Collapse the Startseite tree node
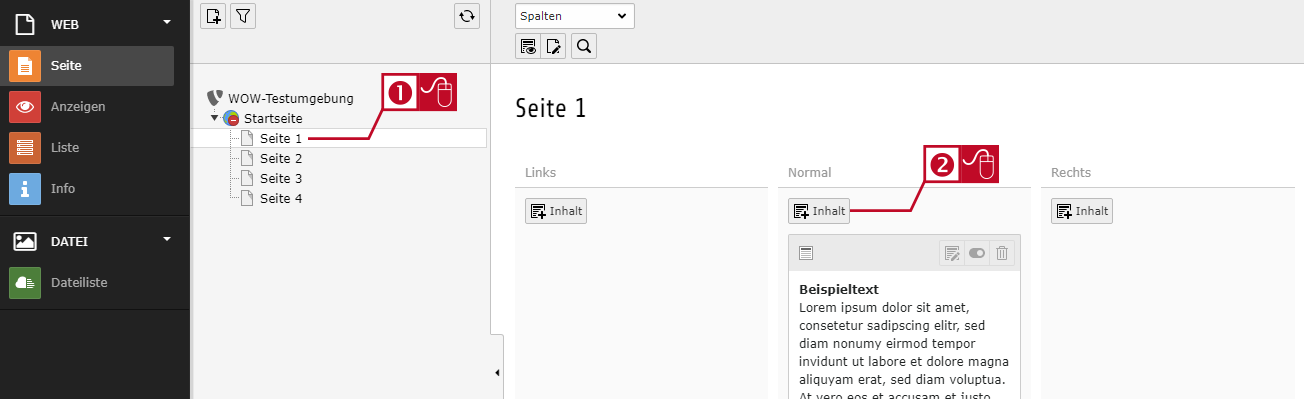Image resolution: width=1304 pixels, height=399 pixels. click(214, 118)
